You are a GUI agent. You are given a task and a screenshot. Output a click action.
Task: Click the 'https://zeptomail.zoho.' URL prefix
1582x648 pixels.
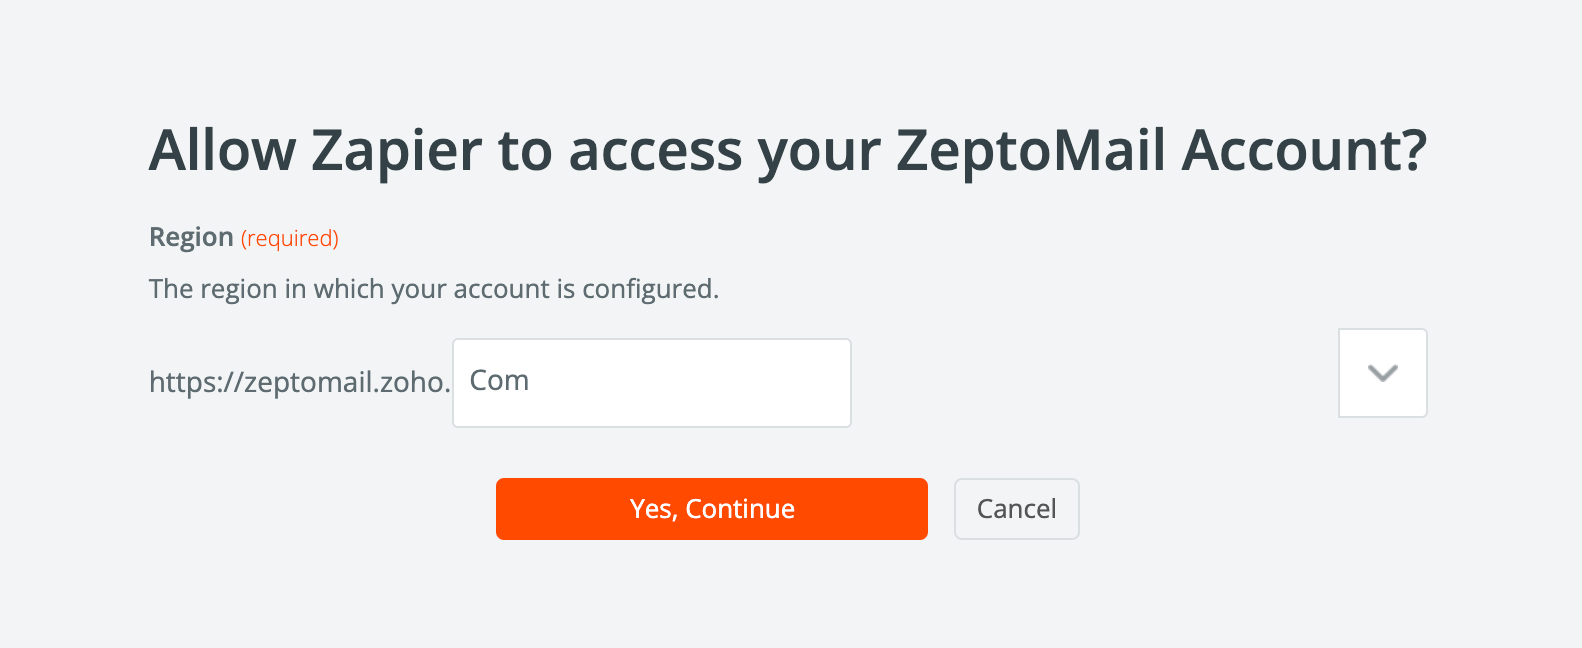299,382
